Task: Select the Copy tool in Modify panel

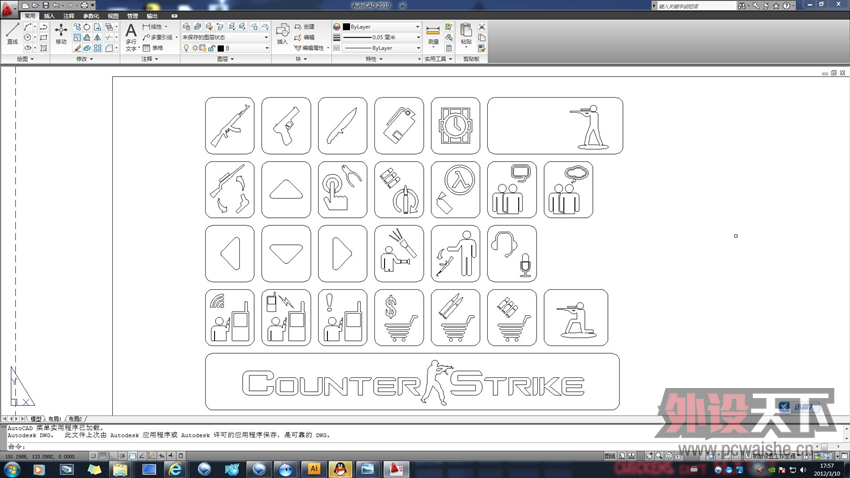Action: click(x=78, y=27)
